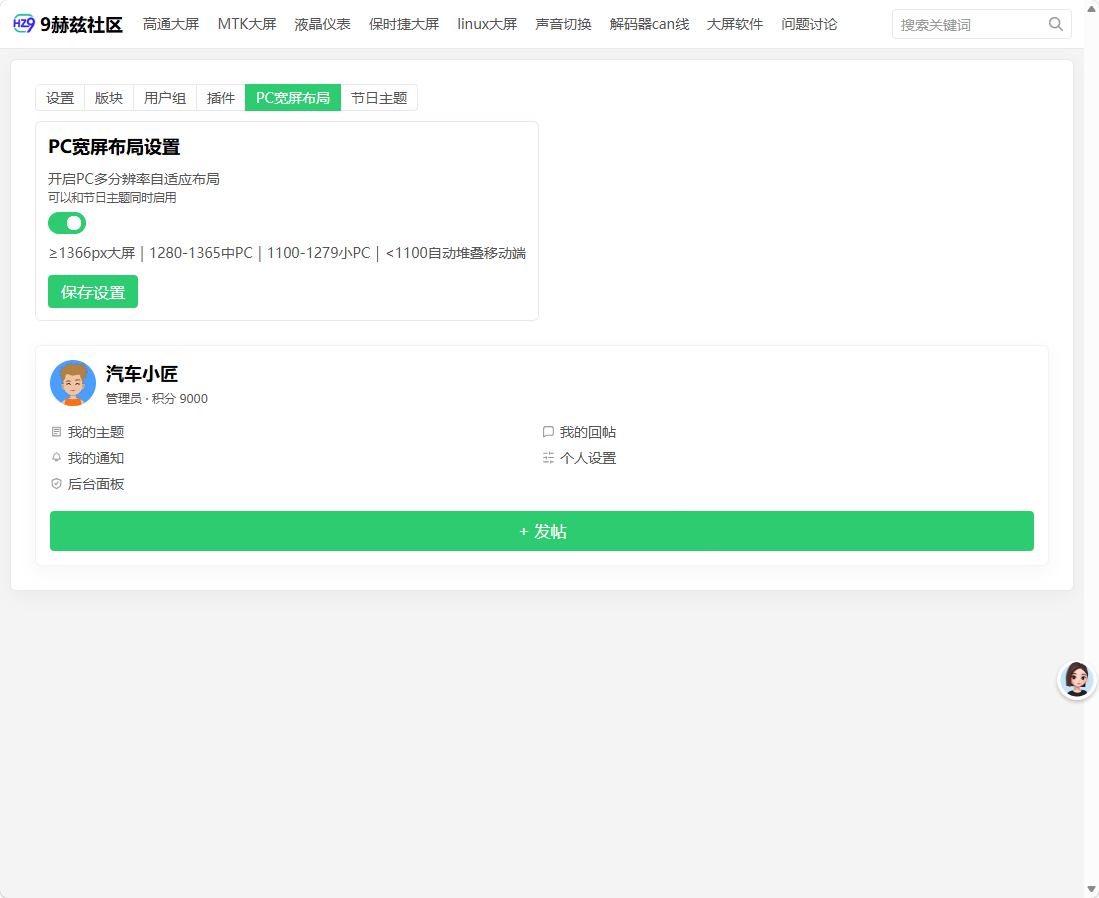
Task: Click the 我的主题 list icon
Action: click(57, 432)
